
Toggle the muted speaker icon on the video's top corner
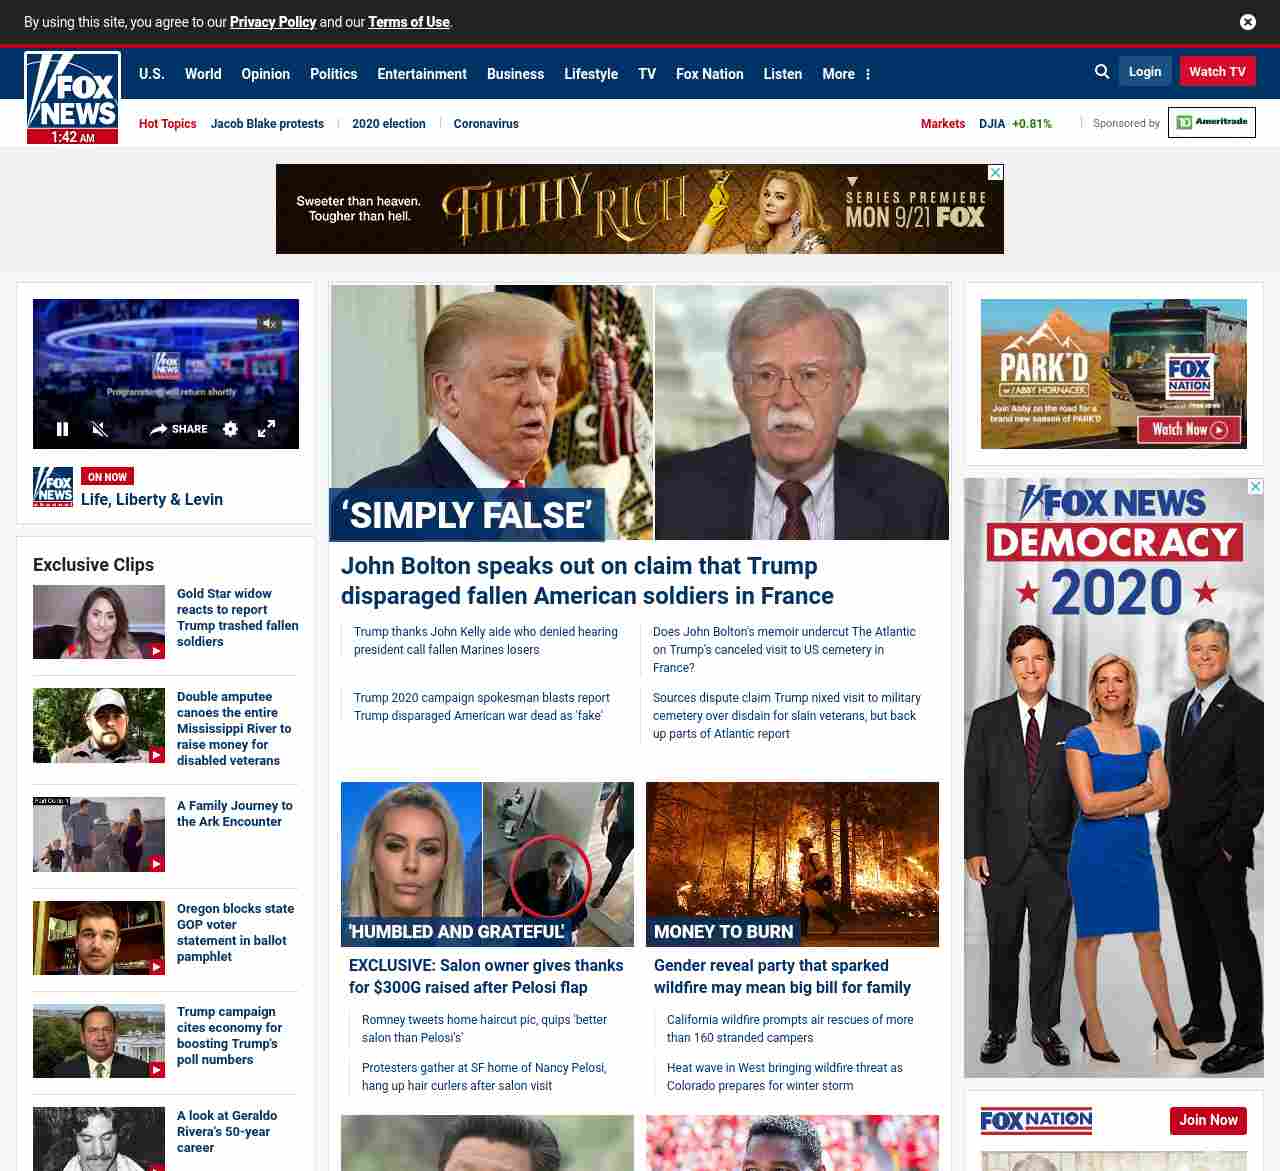[x=268, y=323]
